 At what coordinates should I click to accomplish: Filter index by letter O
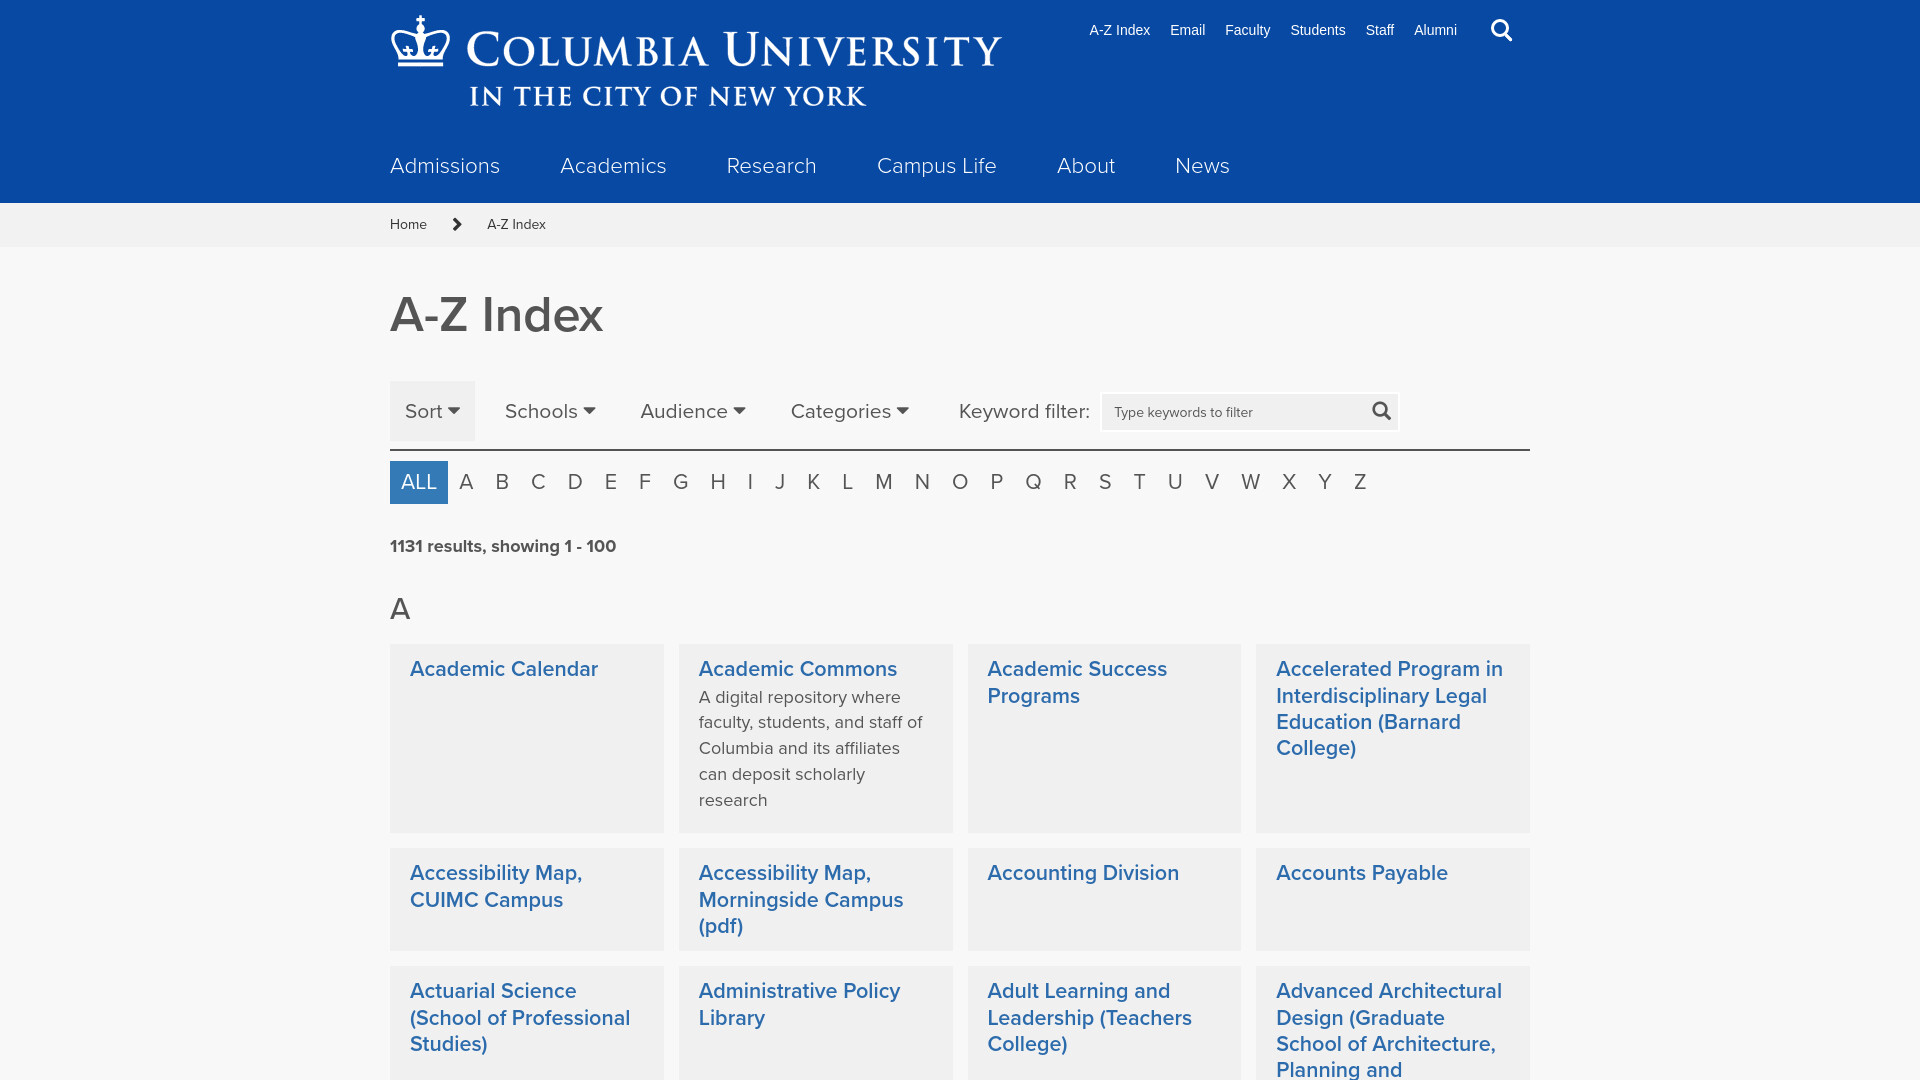(x=960, y=482)
